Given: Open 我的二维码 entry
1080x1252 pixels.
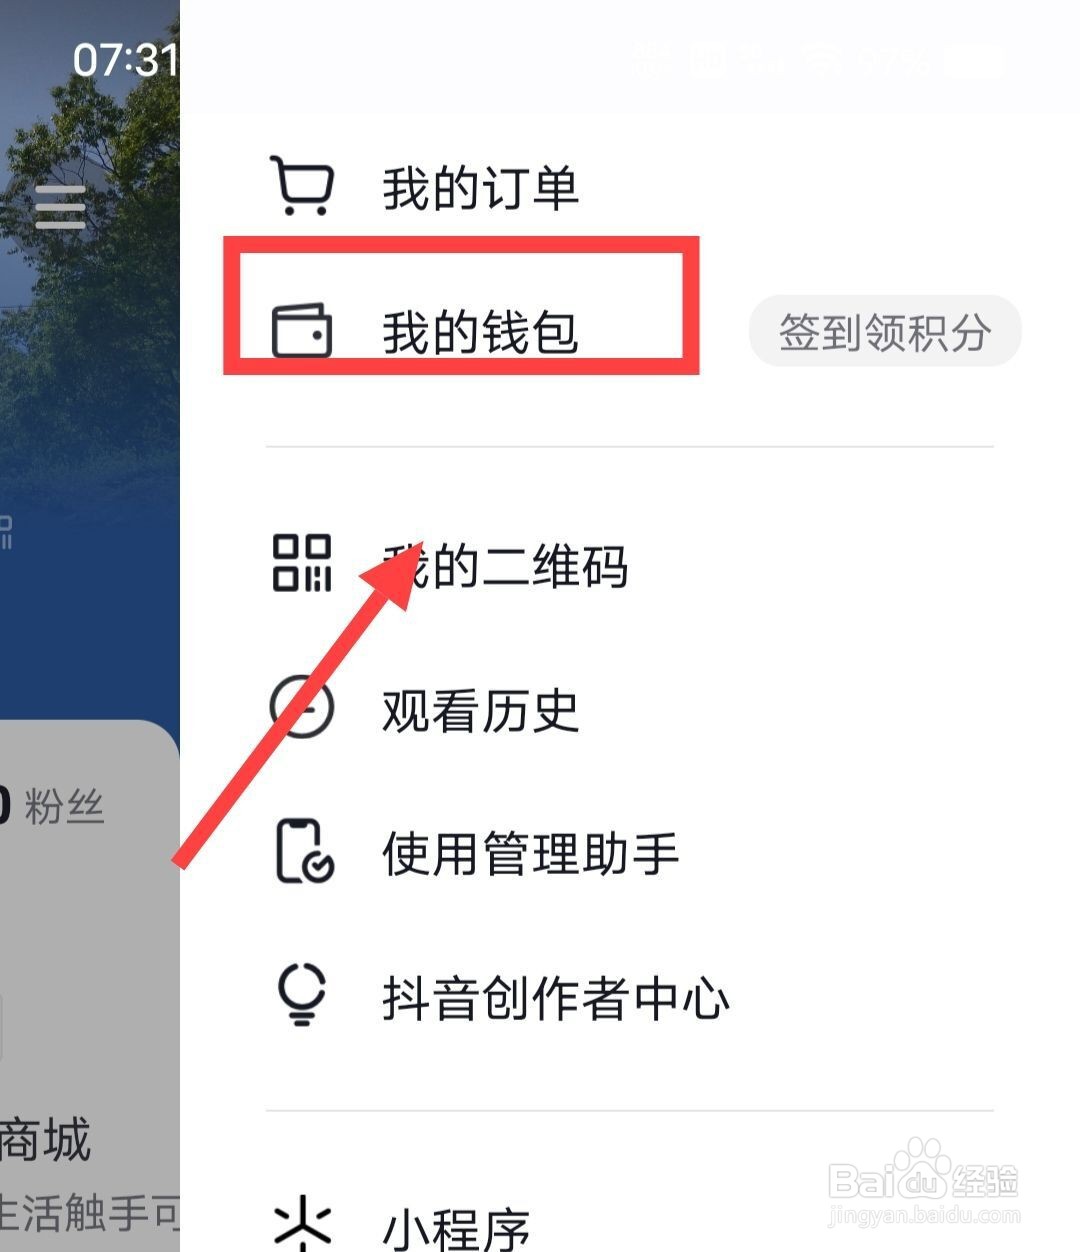Looking at the screenshot, I should click(505, 566).
